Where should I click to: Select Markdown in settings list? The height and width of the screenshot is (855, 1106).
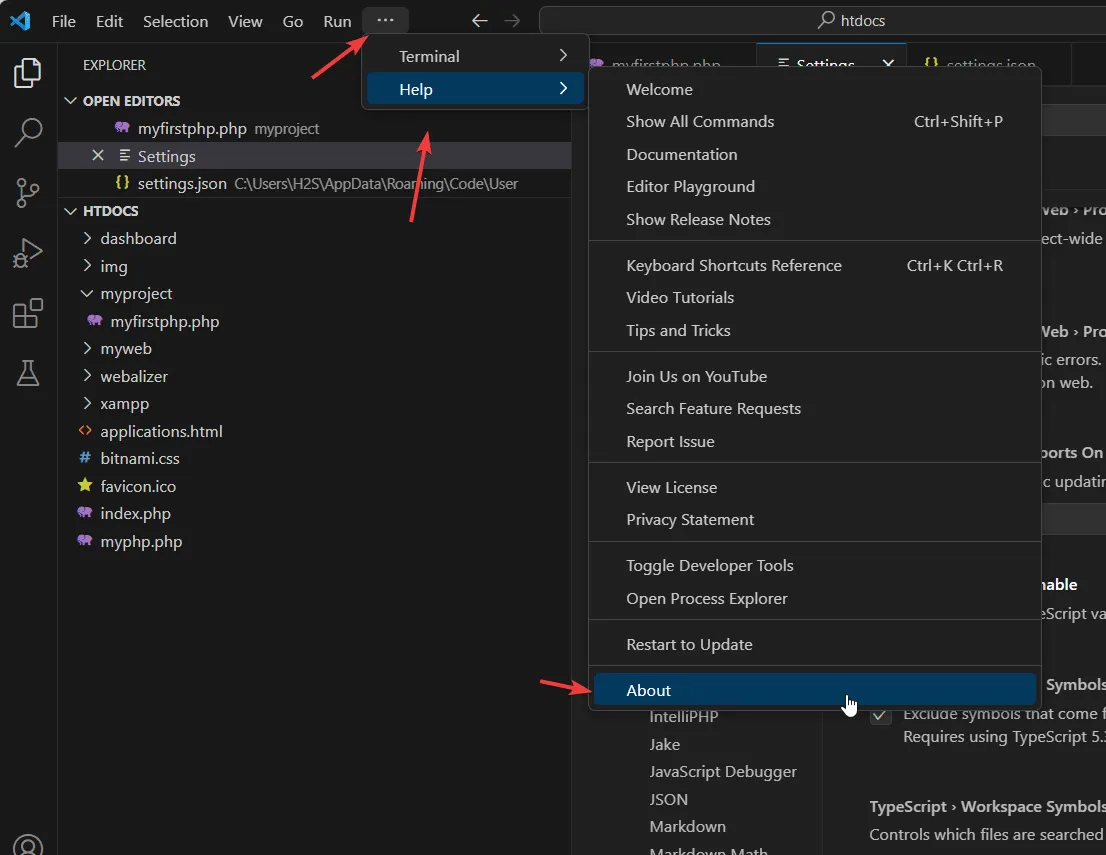coord(687,826)
